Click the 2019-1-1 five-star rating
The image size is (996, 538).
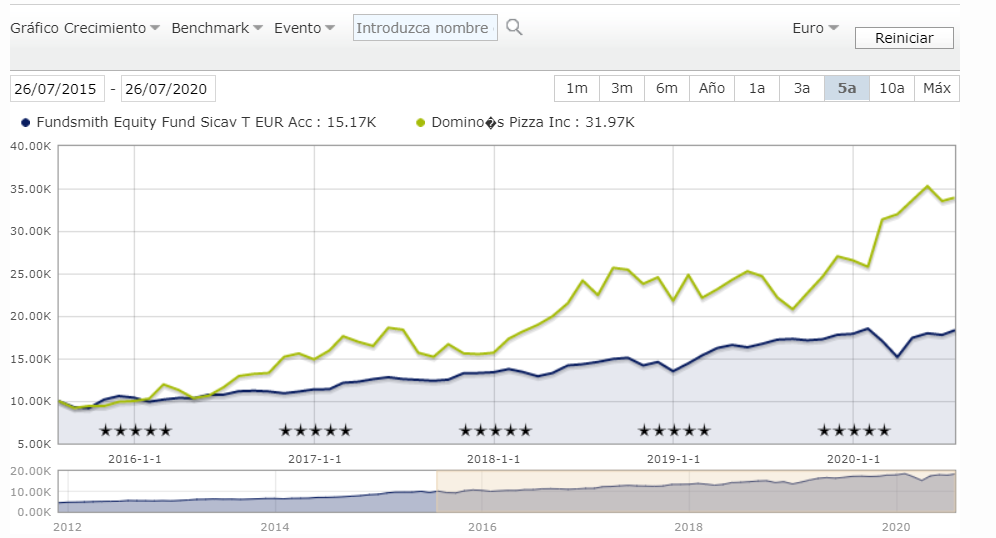[x=674, y=431]
